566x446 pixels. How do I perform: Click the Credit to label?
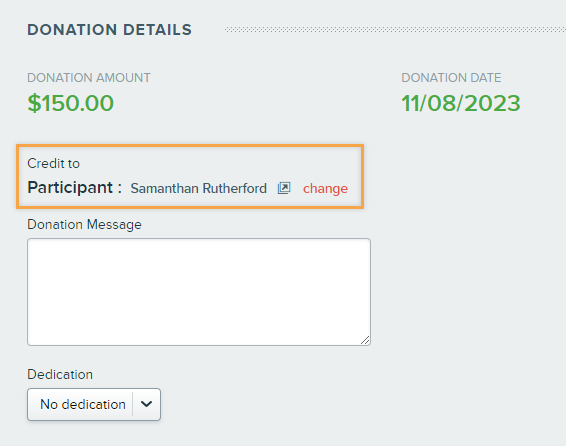[53, 163]
